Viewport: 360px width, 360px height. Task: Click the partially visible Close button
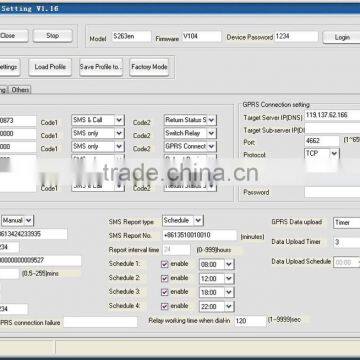pyautogui.click(x=13, y=36)
